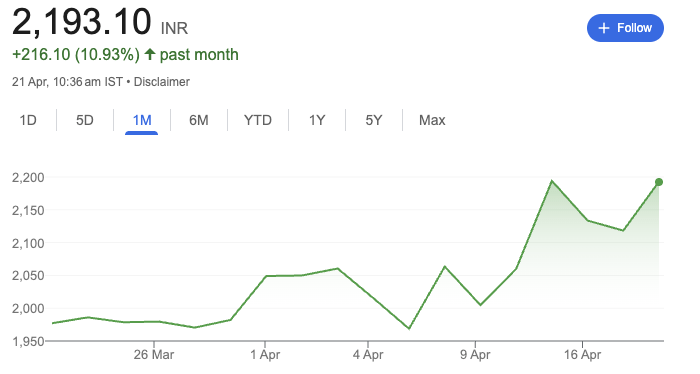Show the 1Y price history
The width and height of the screenshot is (700, 374).
point(317,120)
